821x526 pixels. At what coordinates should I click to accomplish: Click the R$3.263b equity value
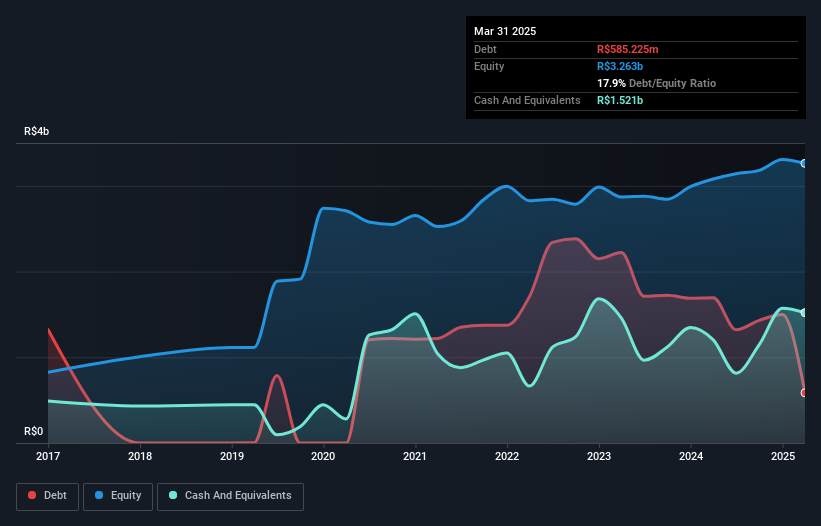pyautogui.click(x=620, y=66)
